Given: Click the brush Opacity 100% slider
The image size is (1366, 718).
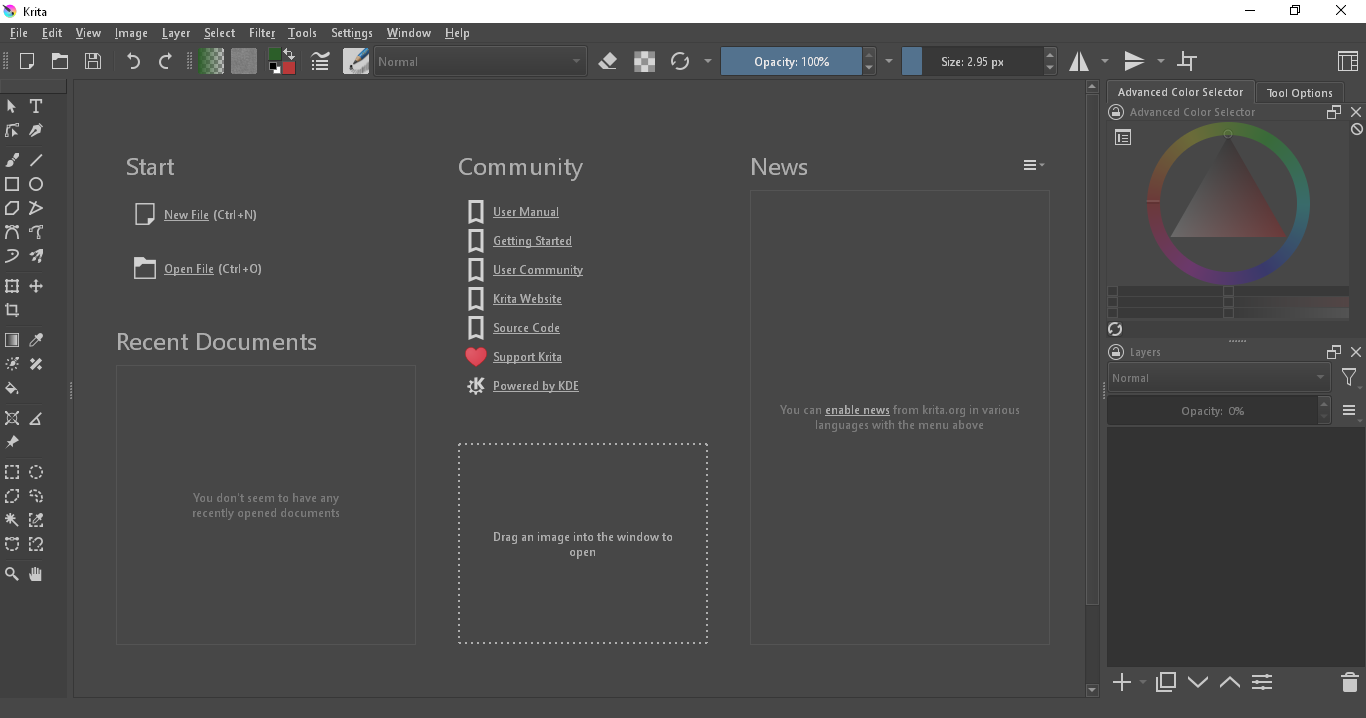Looking at the screenshot, I should (x=791, y=61).
